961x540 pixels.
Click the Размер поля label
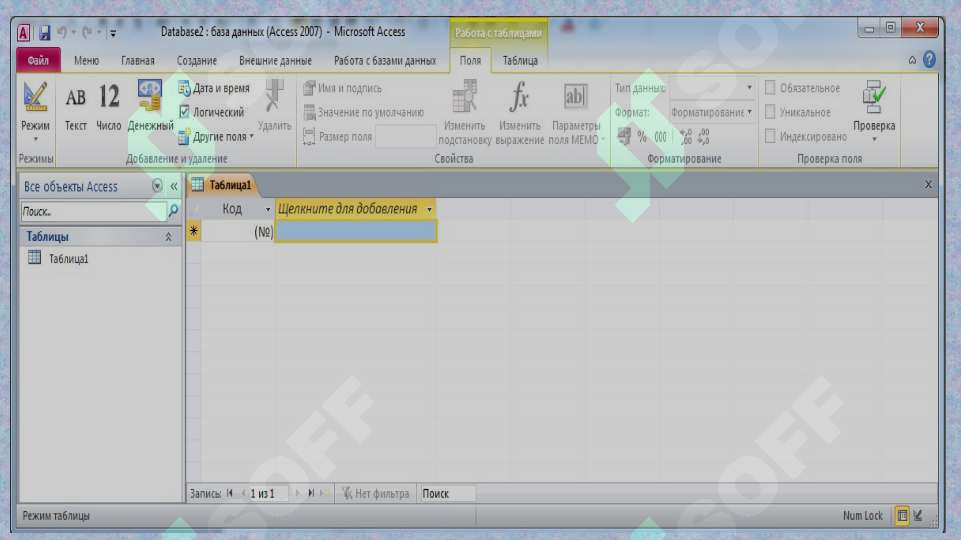coord(345,137)
